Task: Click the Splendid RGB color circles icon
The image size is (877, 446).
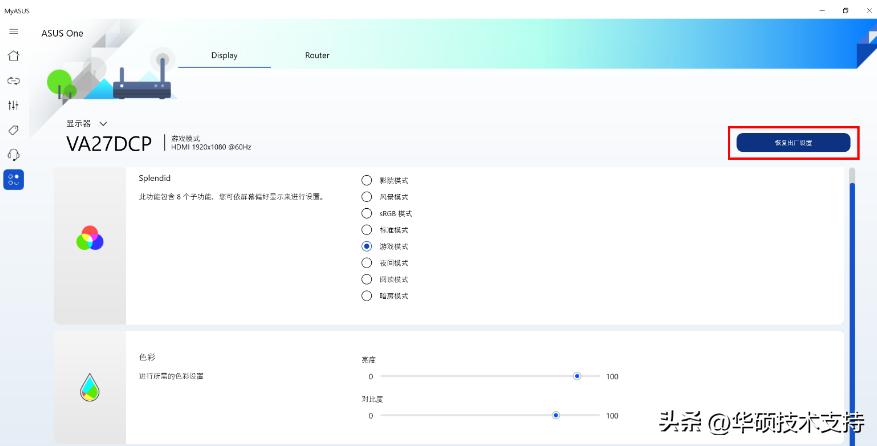Action: (89, 238)
